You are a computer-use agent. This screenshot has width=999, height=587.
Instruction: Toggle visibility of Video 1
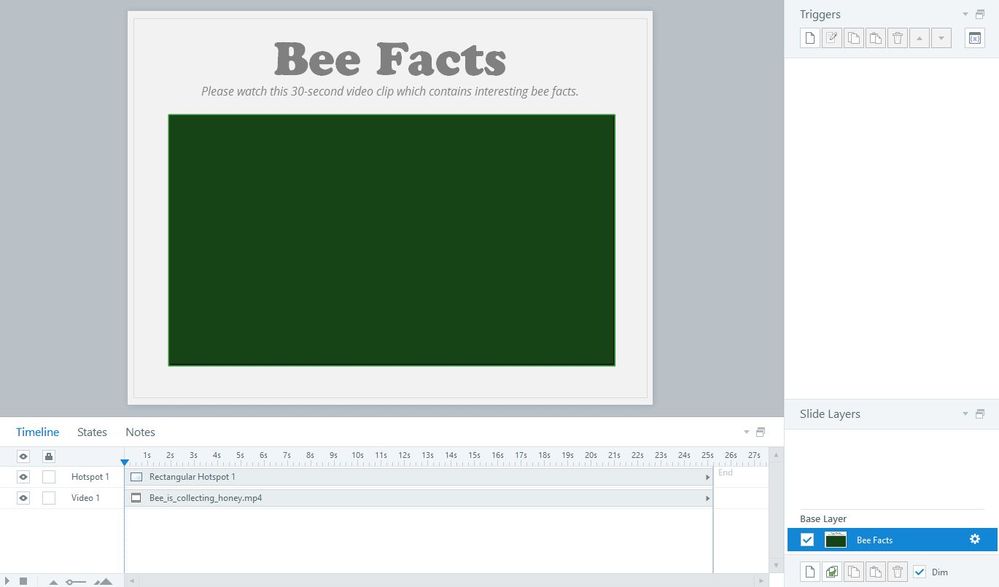[x=23, y=497]
